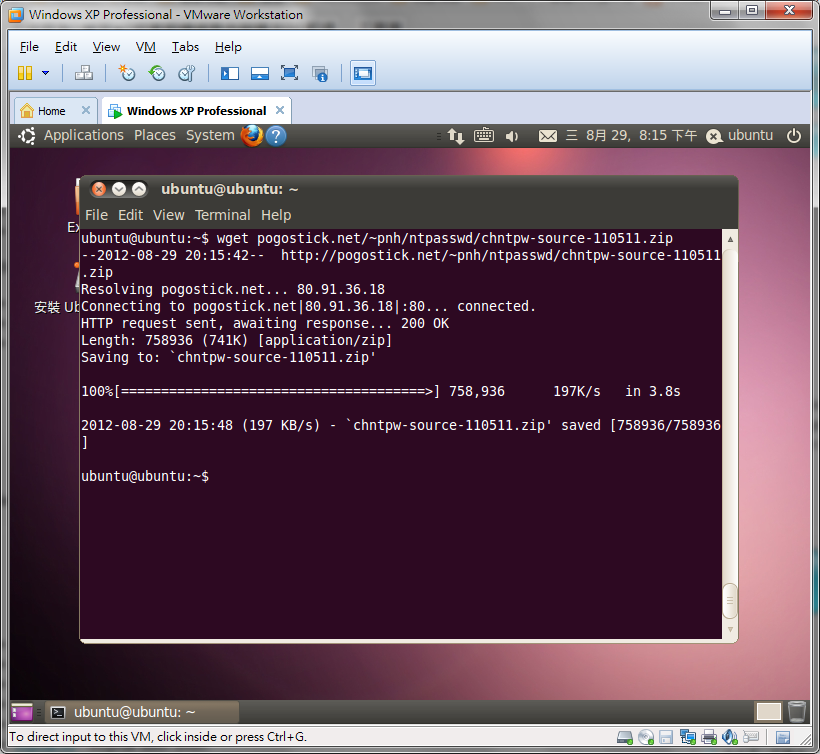
Task: Open the messaging envelope indicator
Action: [548, 136]
